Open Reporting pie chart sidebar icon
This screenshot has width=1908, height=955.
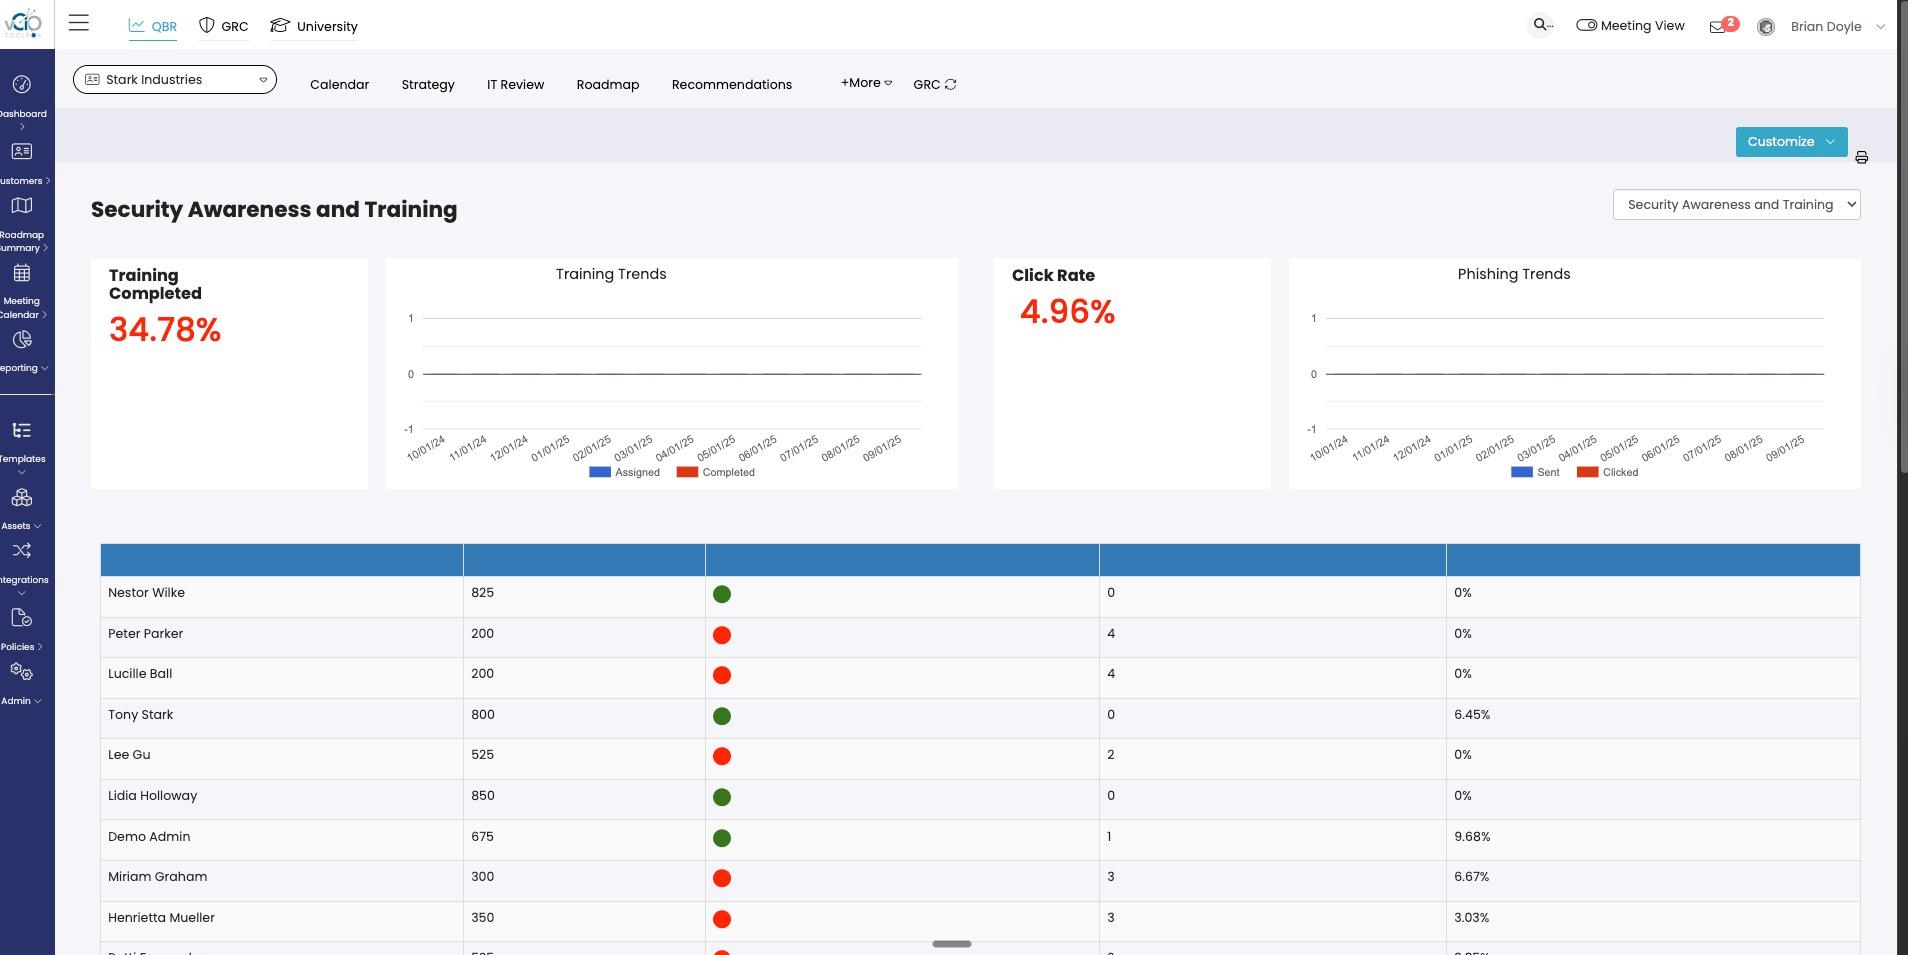point(22,340)
